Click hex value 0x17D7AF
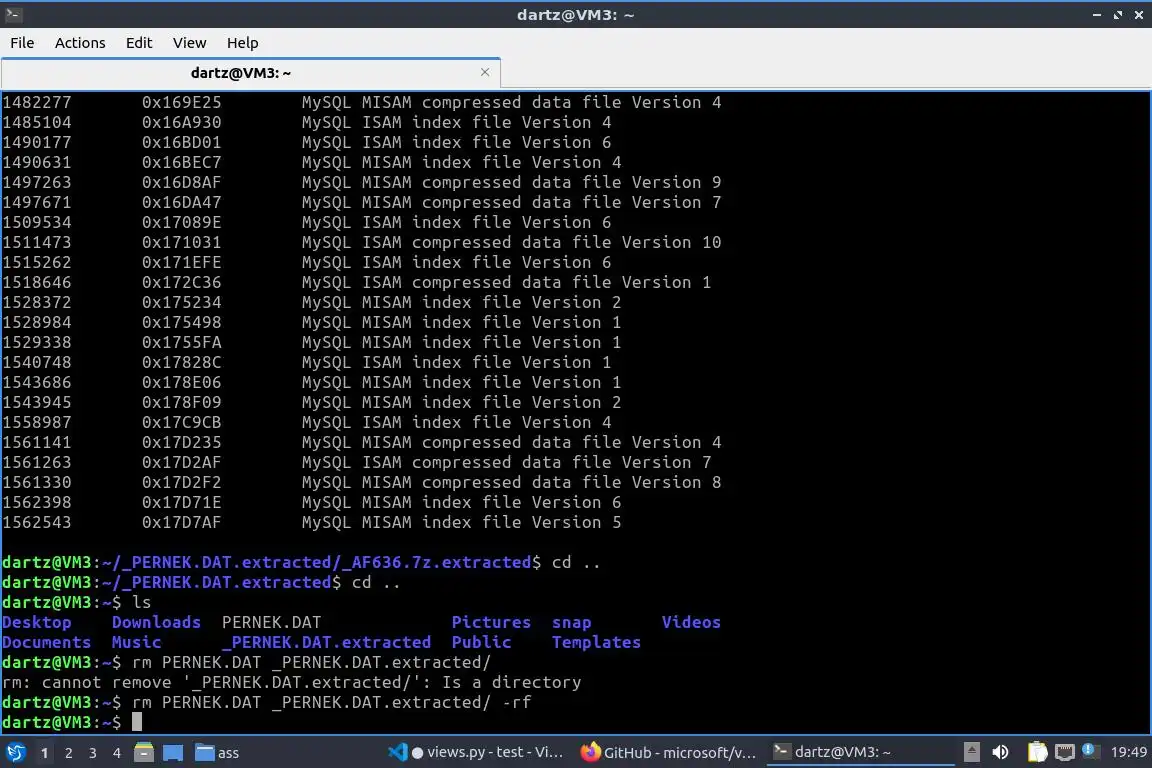 (181, 522)
